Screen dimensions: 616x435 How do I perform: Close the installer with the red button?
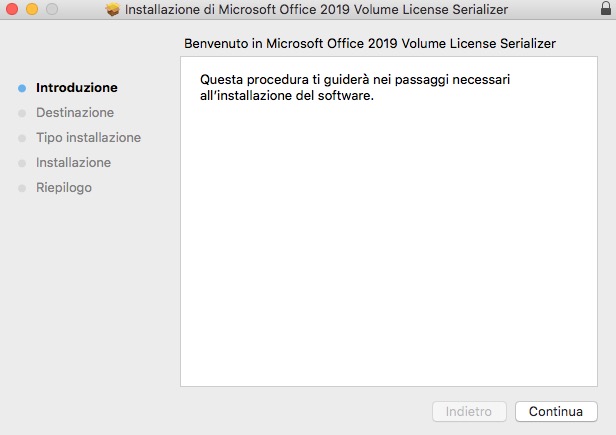coord(12,10)
